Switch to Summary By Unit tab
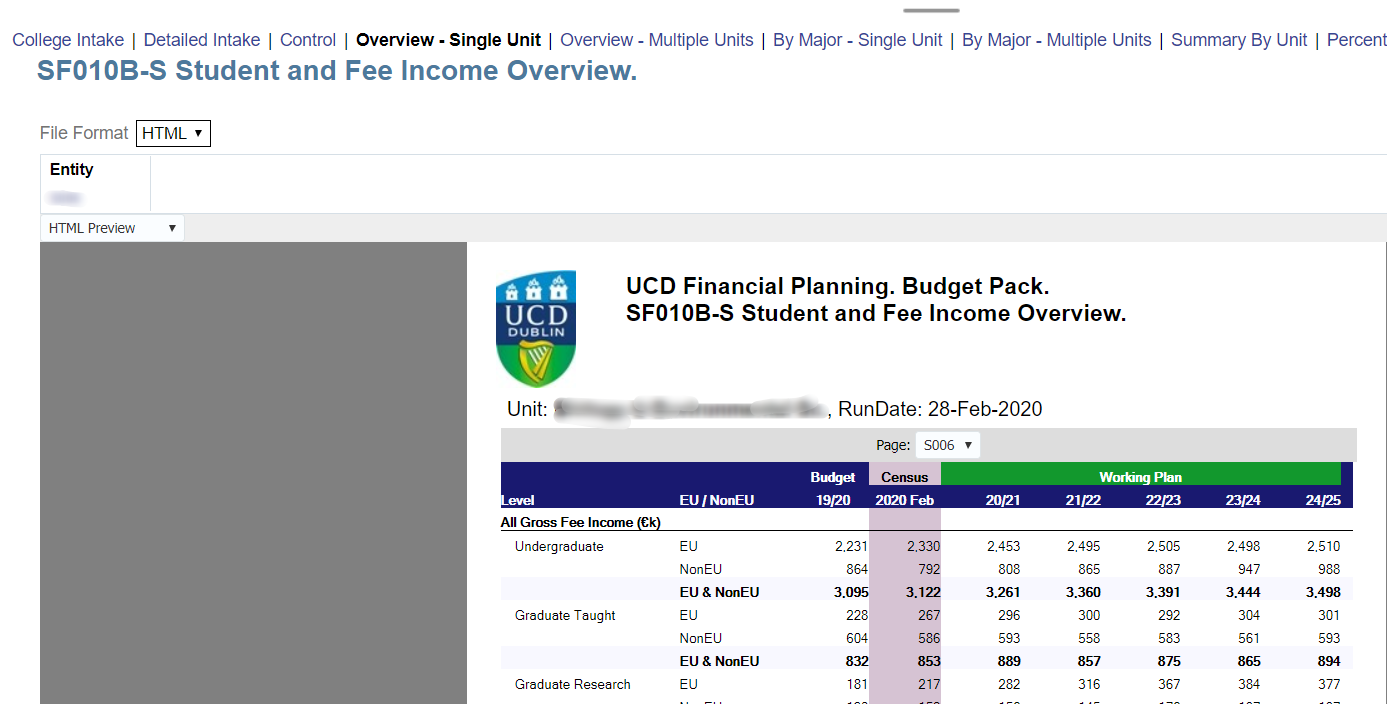Image resolution: width=1387 pixels, height=704 pixels. pos(1239,40)
